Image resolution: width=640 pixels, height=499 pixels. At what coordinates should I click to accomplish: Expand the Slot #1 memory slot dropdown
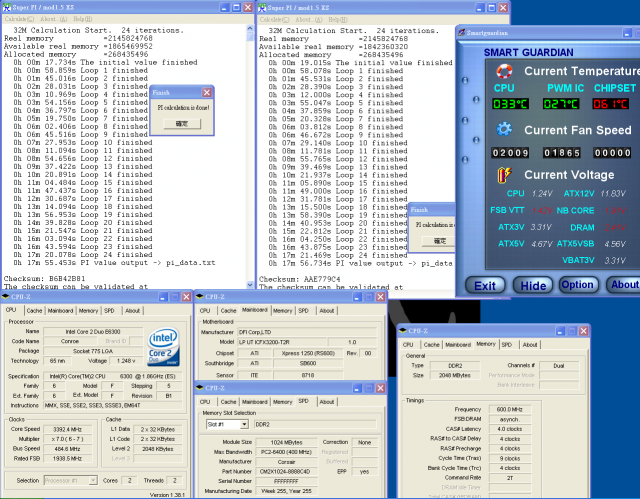click(x=244, y=424)
